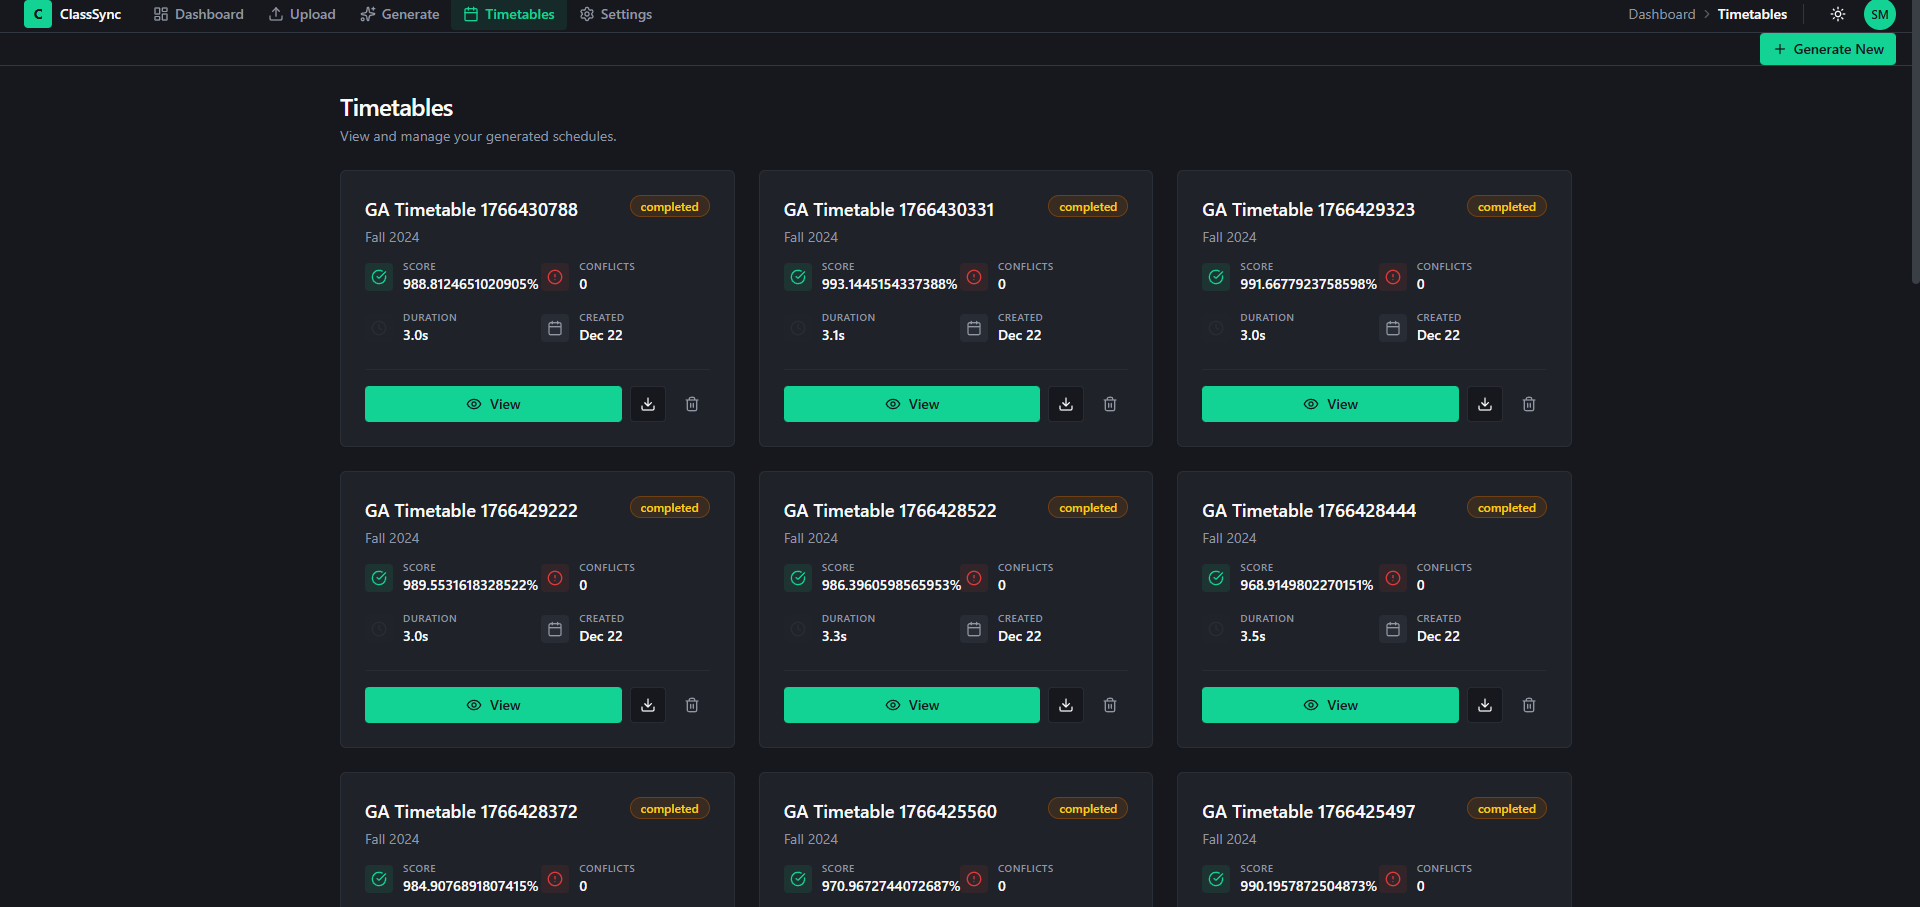Download GA Timetable 1766429222

648,705
